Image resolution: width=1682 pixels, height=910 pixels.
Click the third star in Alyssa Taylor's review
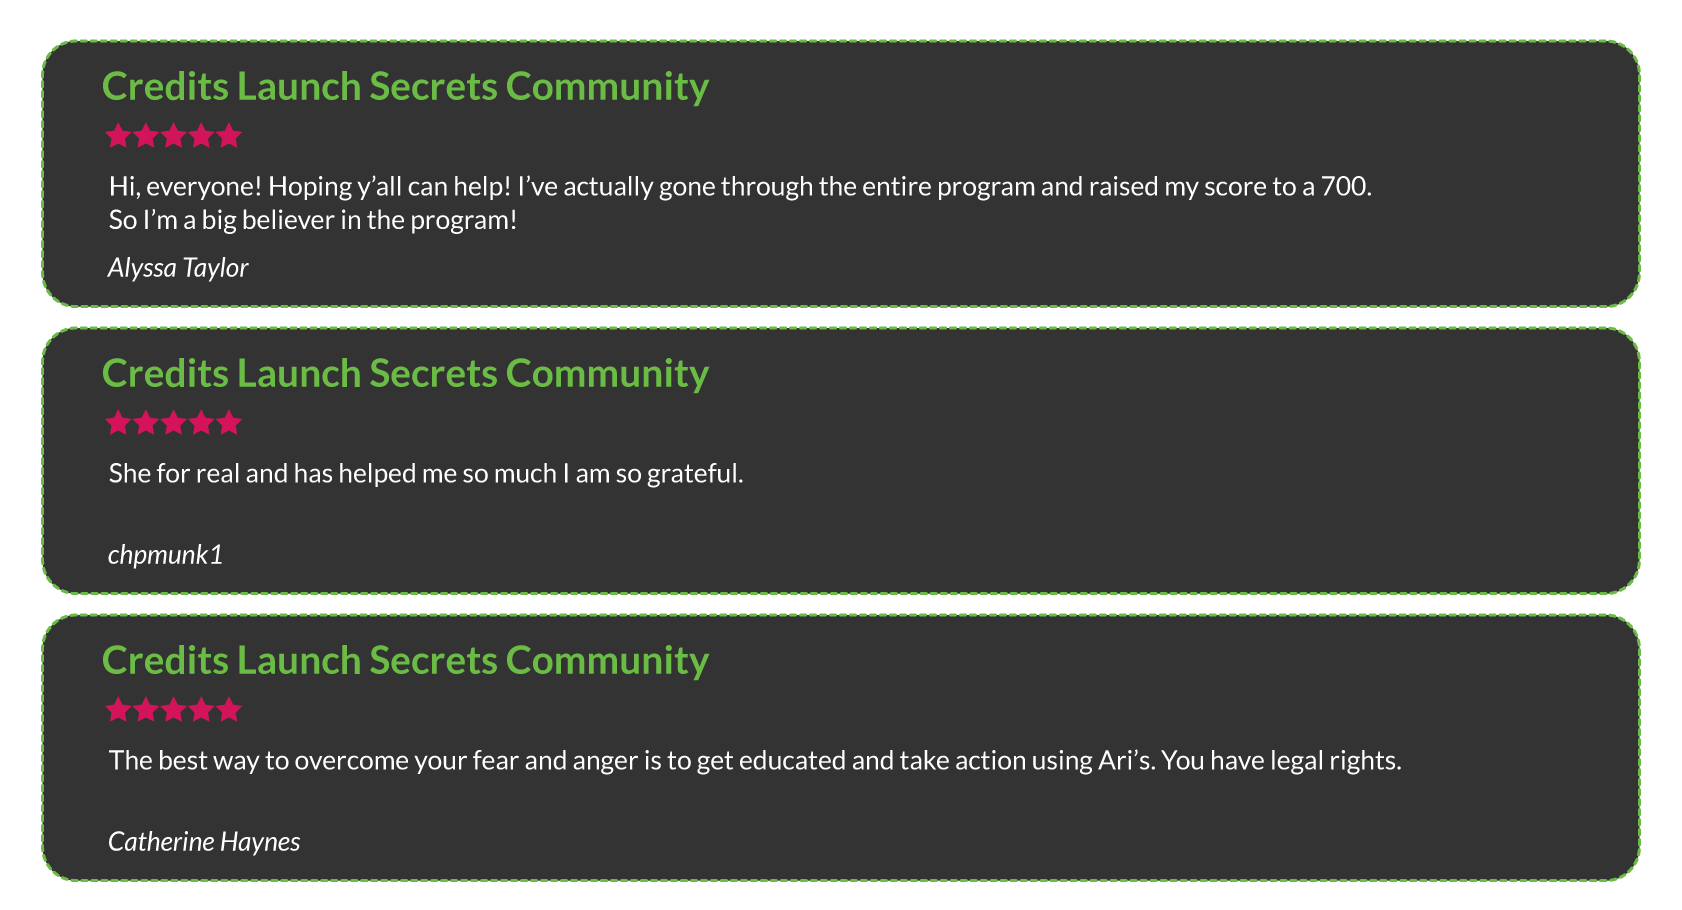pos(174,135)
